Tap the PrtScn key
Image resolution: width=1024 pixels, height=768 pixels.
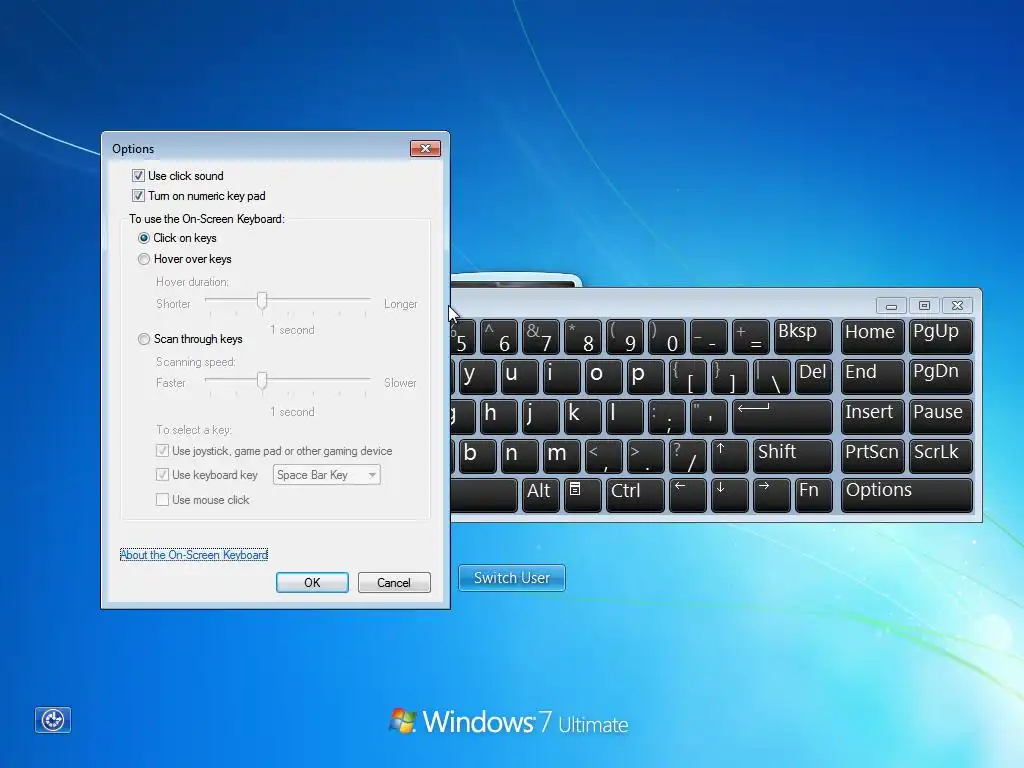coord(872,456)
